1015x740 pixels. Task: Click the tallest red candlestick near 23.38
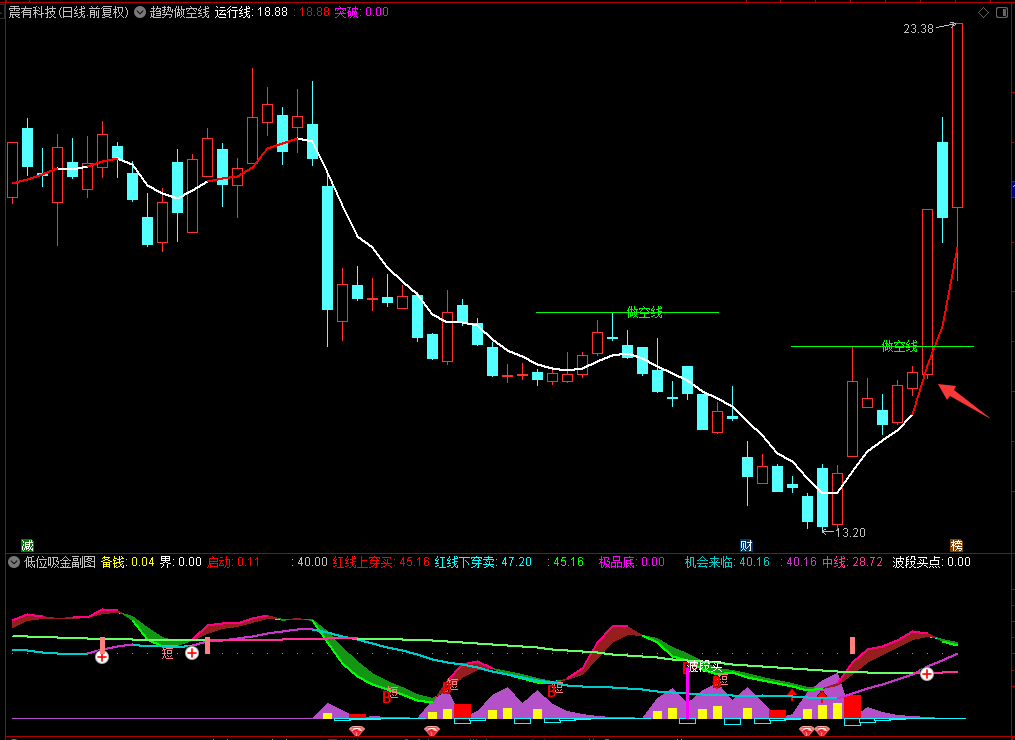click(957, 115)
